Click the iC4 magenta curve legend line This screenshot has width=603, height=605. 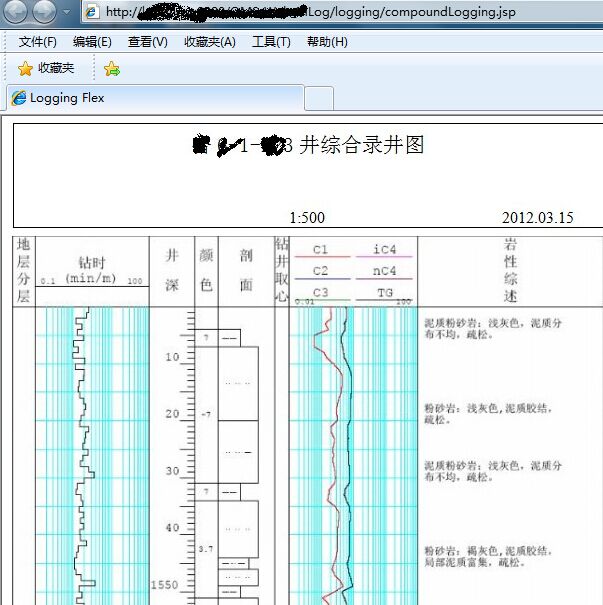pos(384,257)
